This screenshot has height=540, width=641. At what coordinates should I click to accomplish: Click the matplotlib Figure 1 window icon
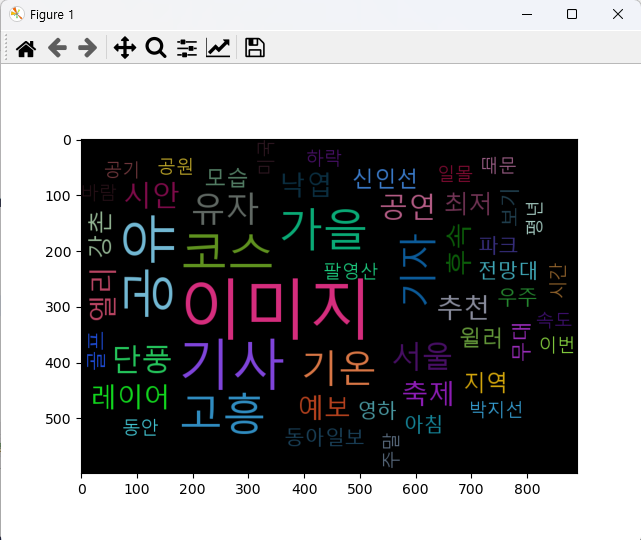tap(17, 14)
